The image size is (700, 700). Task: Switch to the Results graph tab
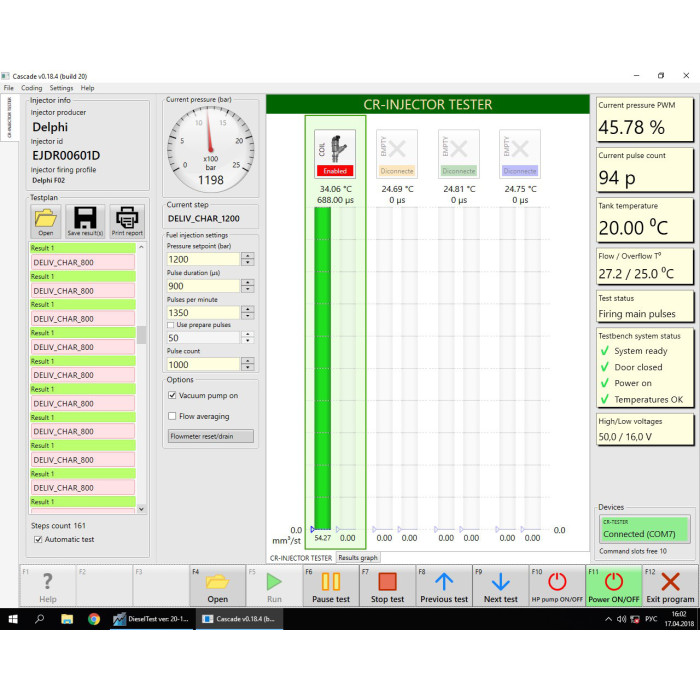point(357,557)
